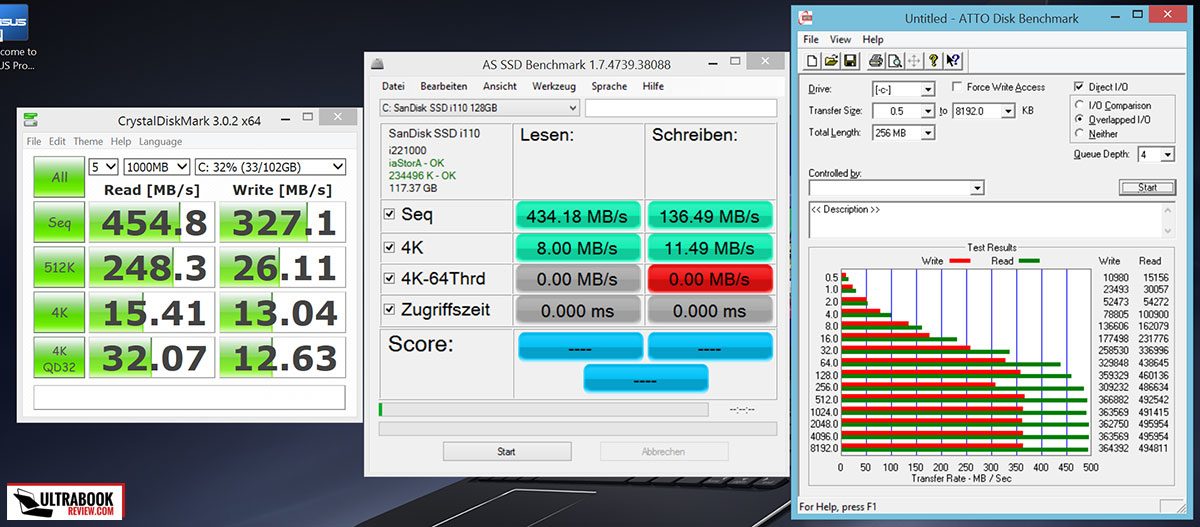Viewport: 1200px width, 527px height.
Task: Open the Theme menu in CrystalDiskMark
Action: point(88,142)
